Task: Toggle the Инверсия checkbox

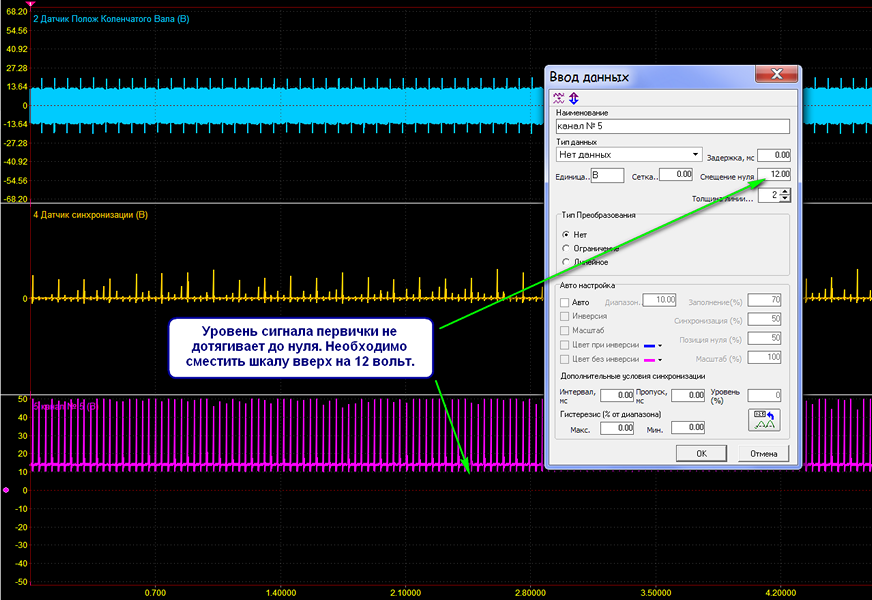Action: 564,316
